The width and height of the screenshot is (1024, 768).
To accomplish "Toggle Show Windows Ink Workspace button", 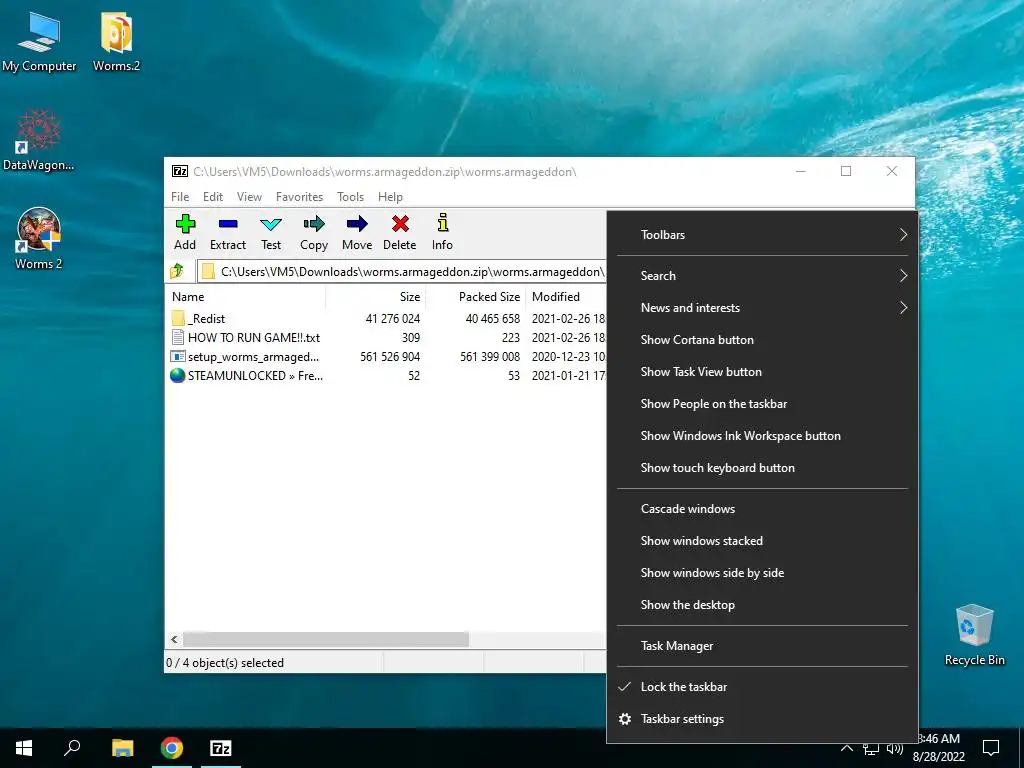I will coord(762,436).
